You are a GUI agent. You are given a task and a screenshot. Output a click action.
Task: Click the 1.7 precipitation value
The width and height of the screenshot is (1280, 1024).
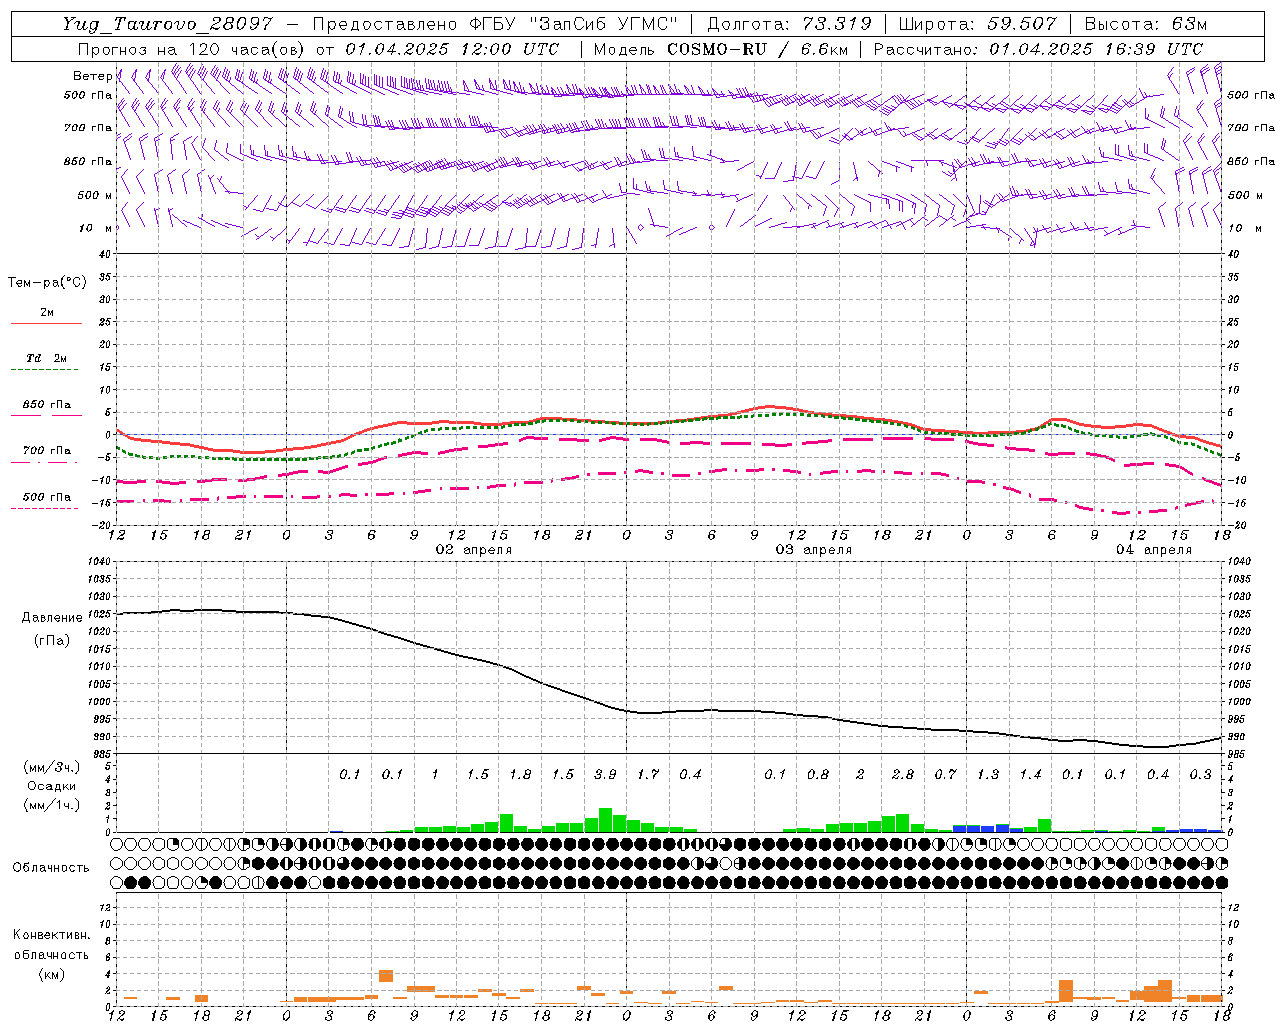(648, 774)
